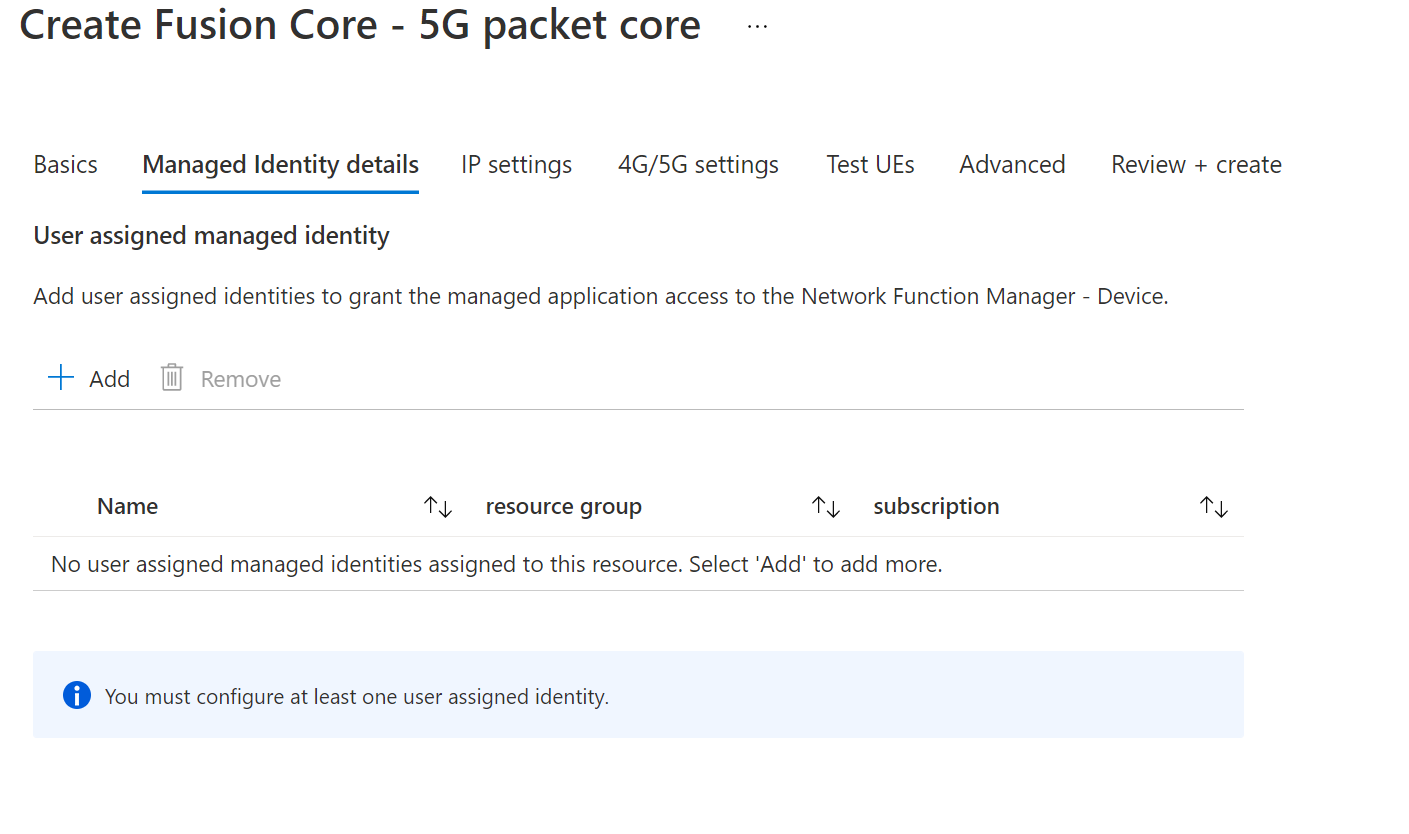This screenshot has width=1409, height=834.
Task: Switch to the Test UEs tab
Action: tap(870, 165)
